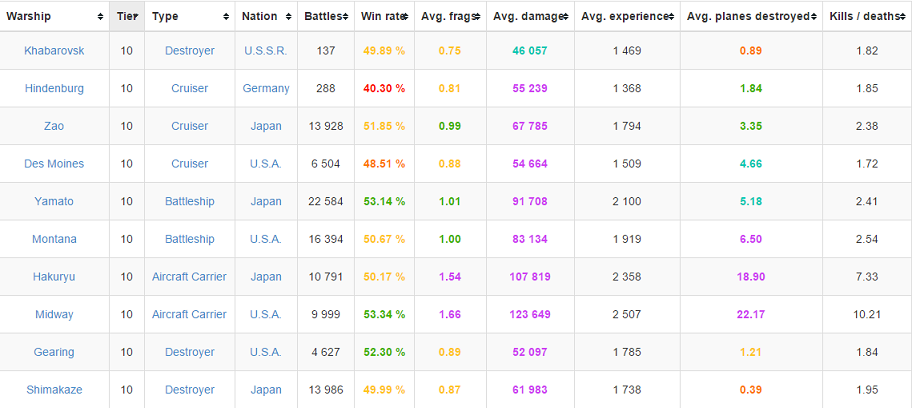Click U.S.A. nation in Gearing row
Screen dimensions: 912x408
tap(266, 352)
